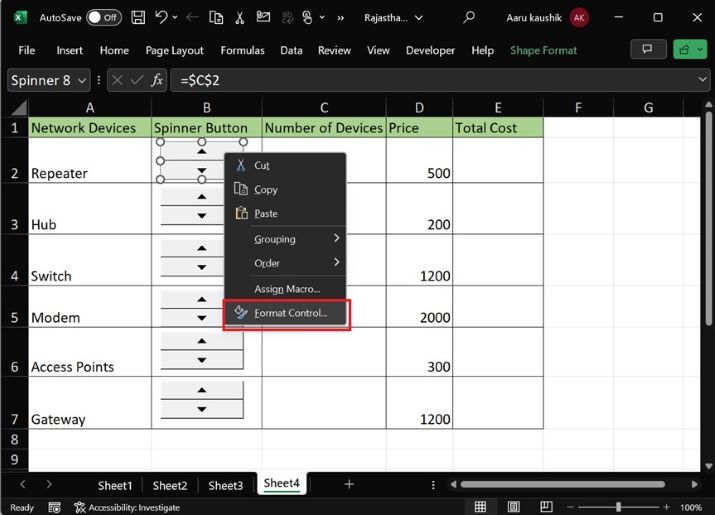
Task: Open the Shape Format ribbon tab
Action: 543,50
